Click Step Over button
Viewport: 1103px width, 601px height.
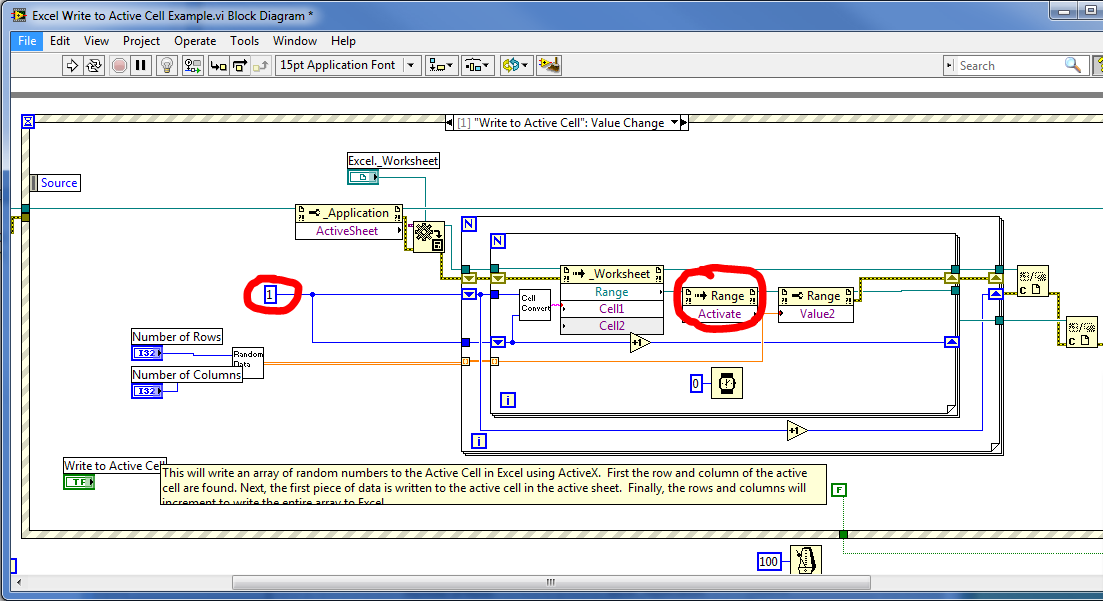tap(240, 65)
